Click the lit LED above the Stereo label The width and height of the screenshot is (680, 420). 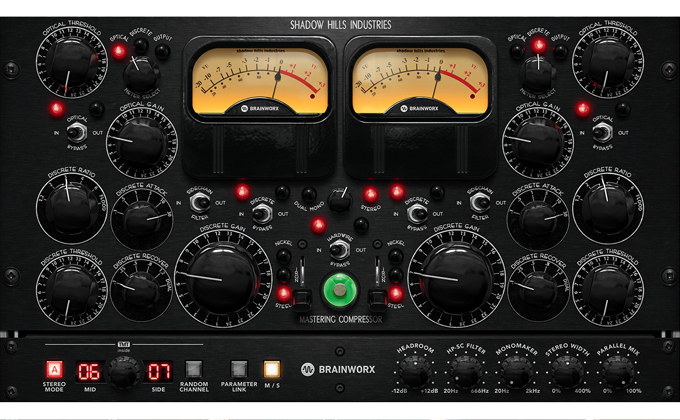point(370,194)
